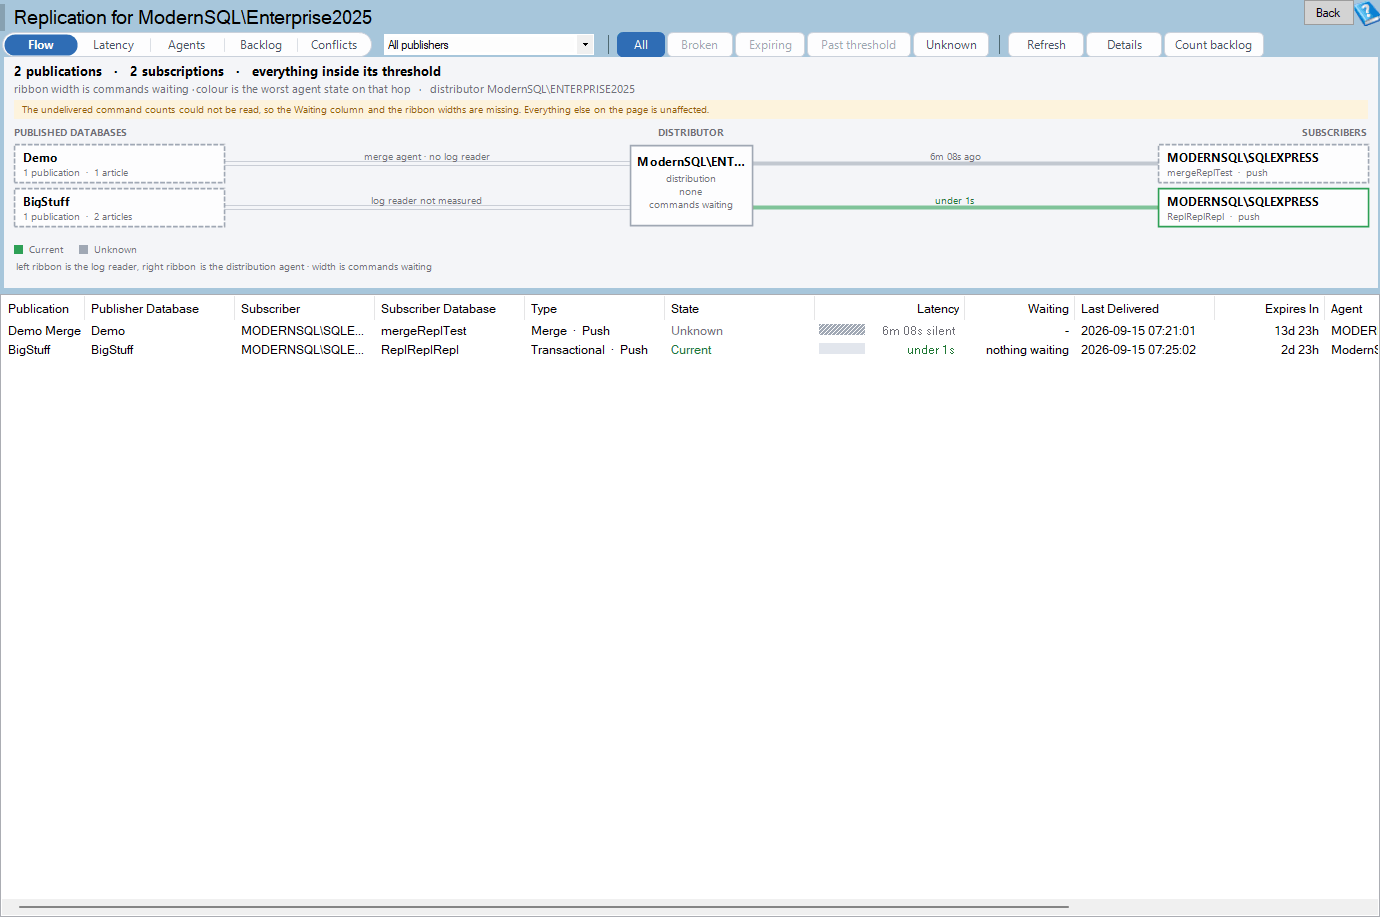Switch to the Latency tab
Screen dimensions: 1380x917
click(113, 45)
